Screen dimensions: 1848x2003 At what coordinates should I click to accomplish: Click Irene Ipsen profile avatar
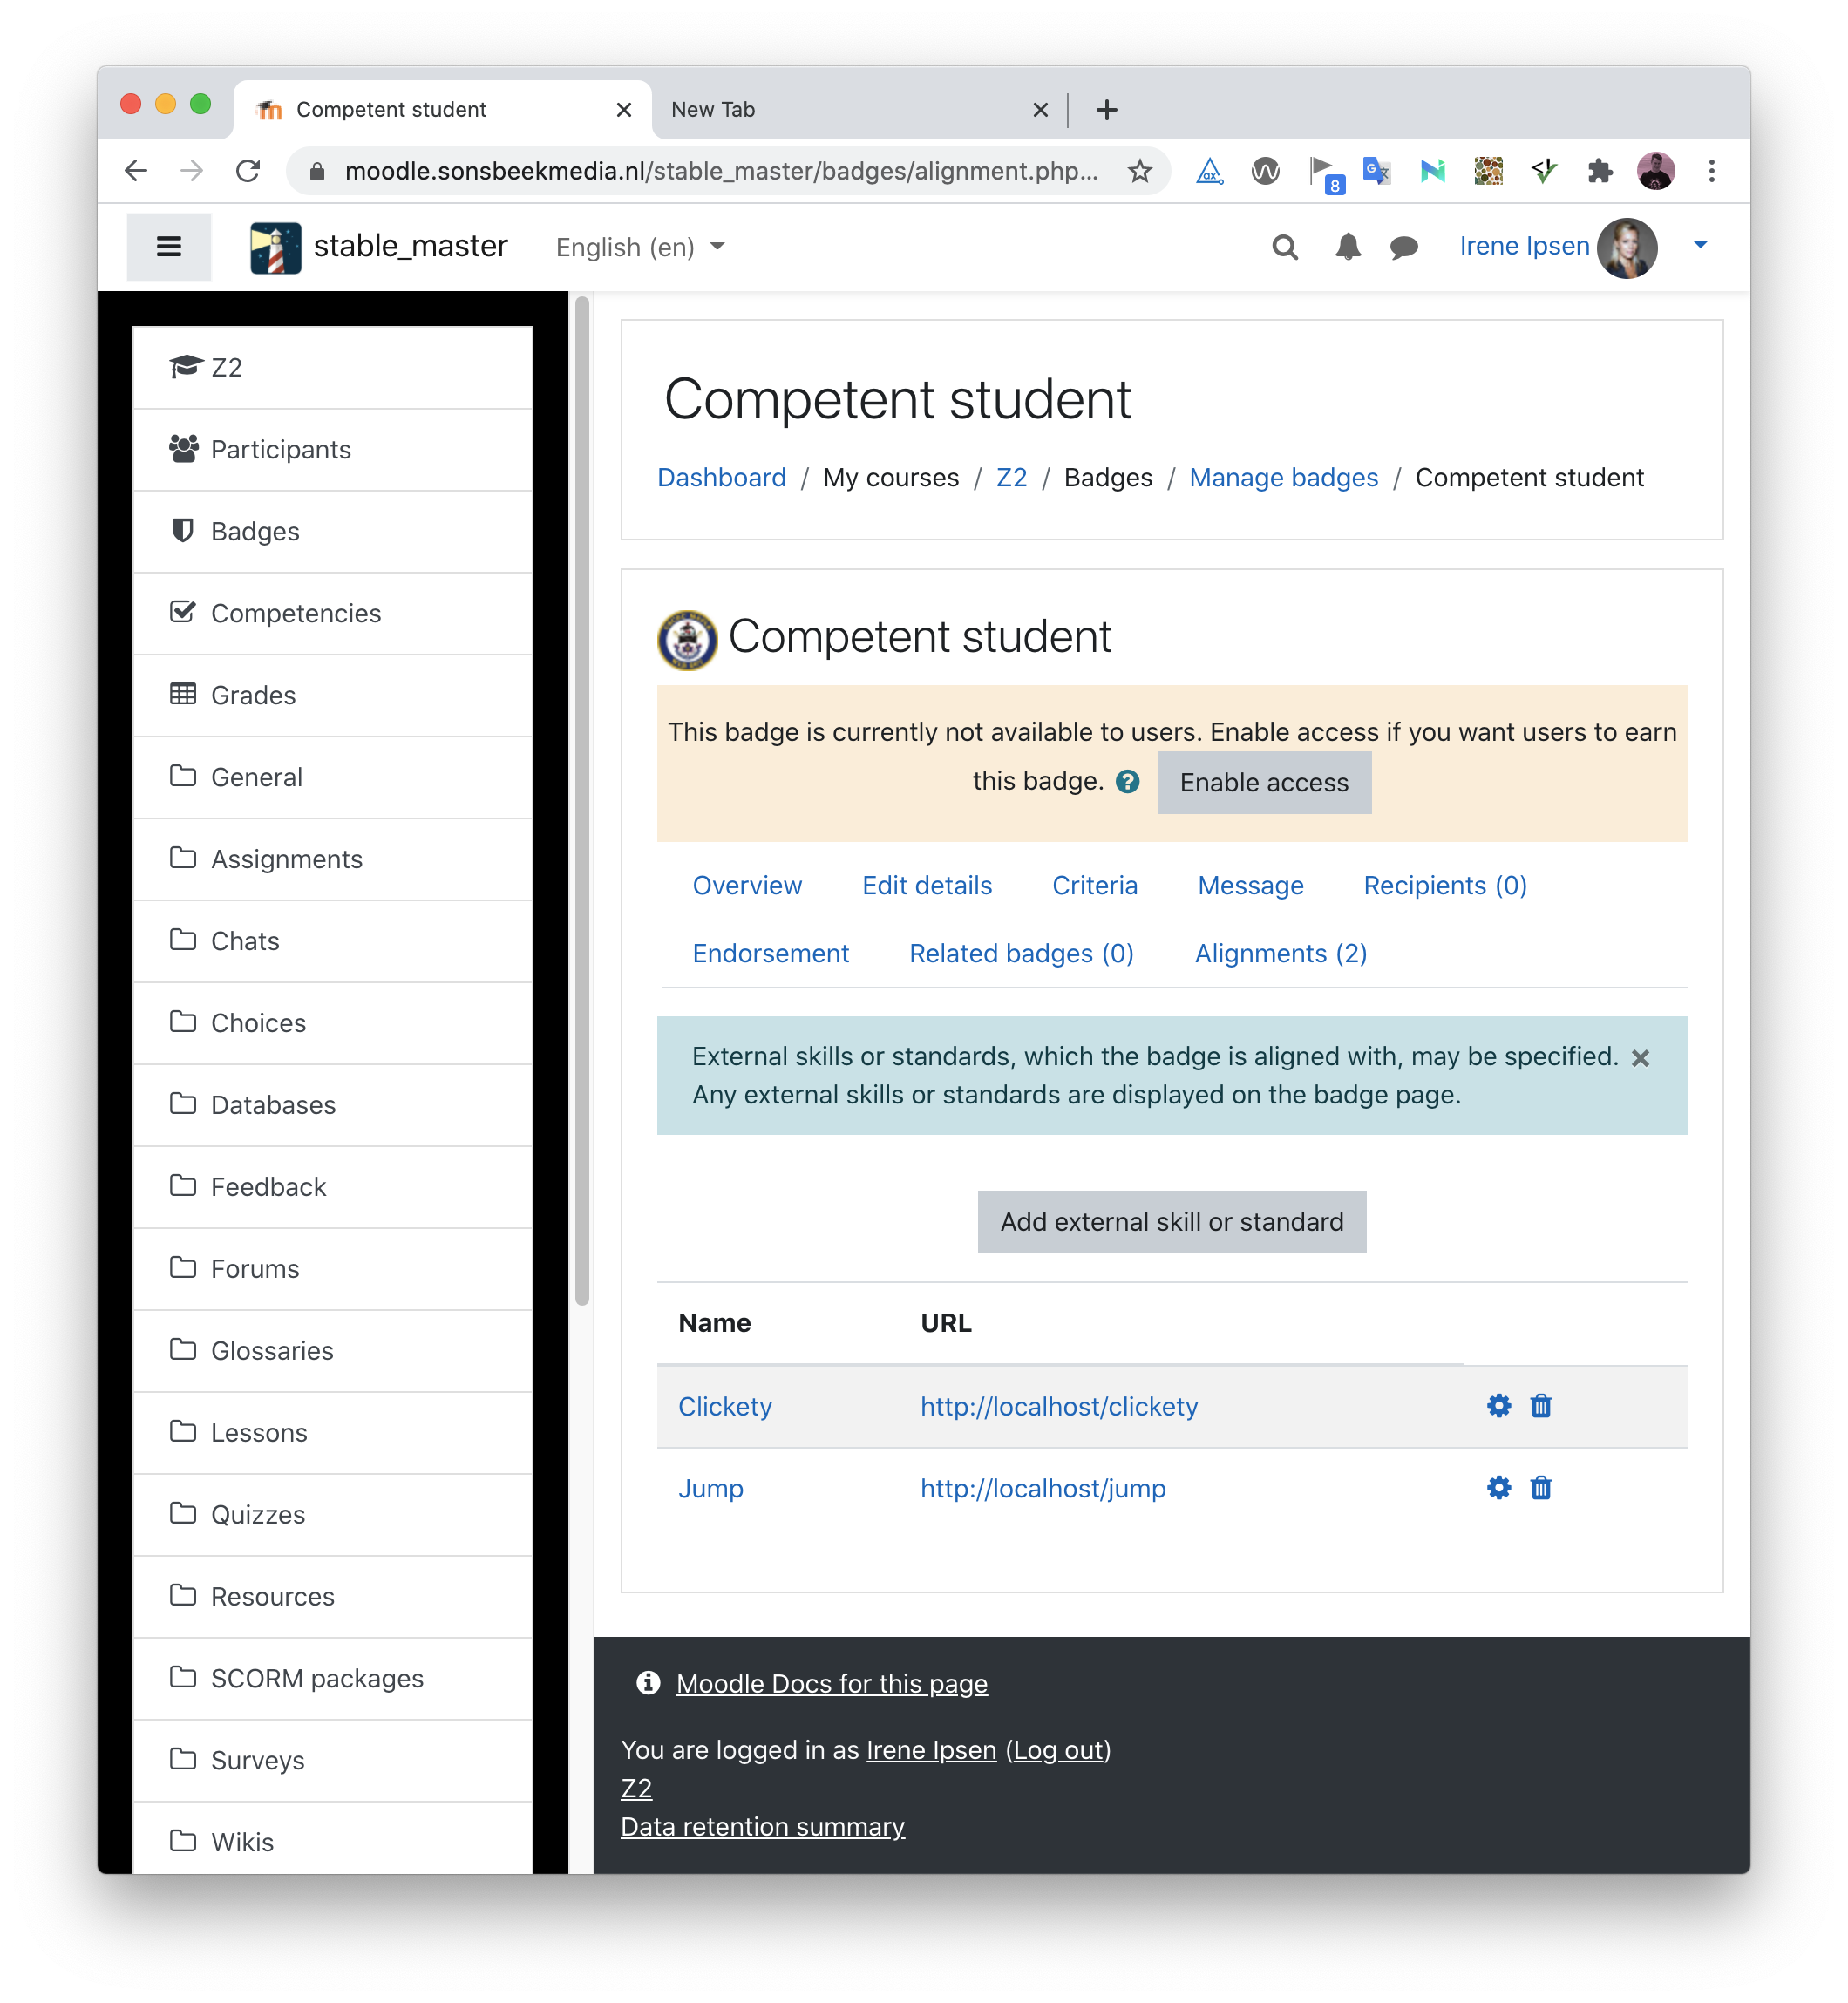click(1627, 247)
